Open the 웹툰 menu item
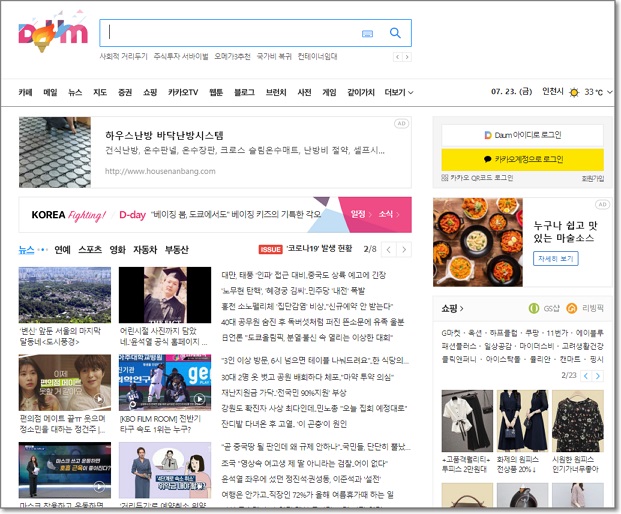Viewport: 621px width, 514px height. pos(216,92)
